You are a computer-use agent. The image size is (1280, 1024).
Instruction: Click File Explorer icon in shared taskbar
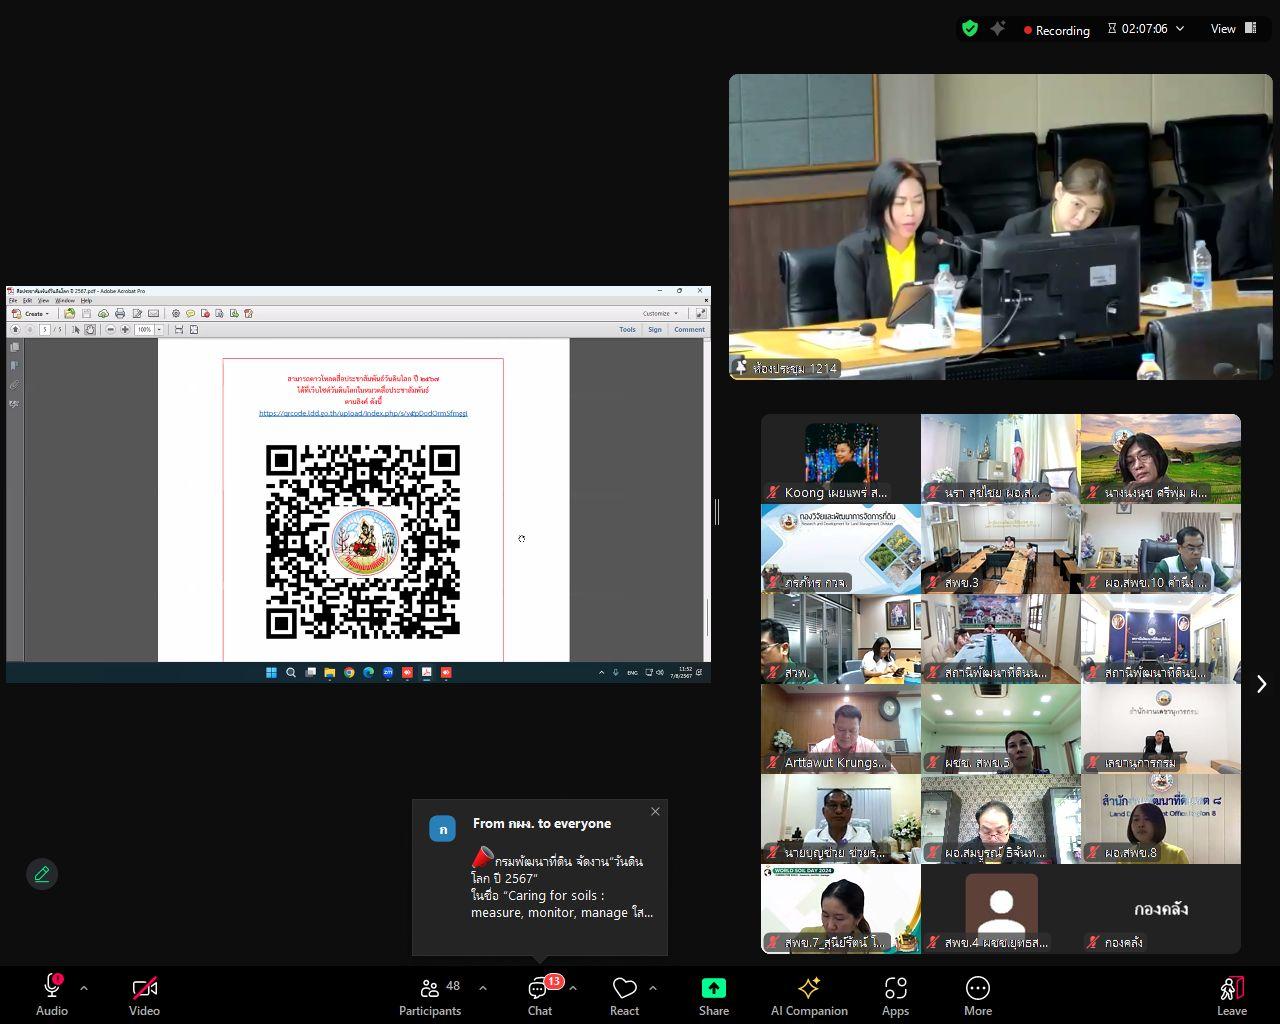pyautogui.click(x=329, y=673)
